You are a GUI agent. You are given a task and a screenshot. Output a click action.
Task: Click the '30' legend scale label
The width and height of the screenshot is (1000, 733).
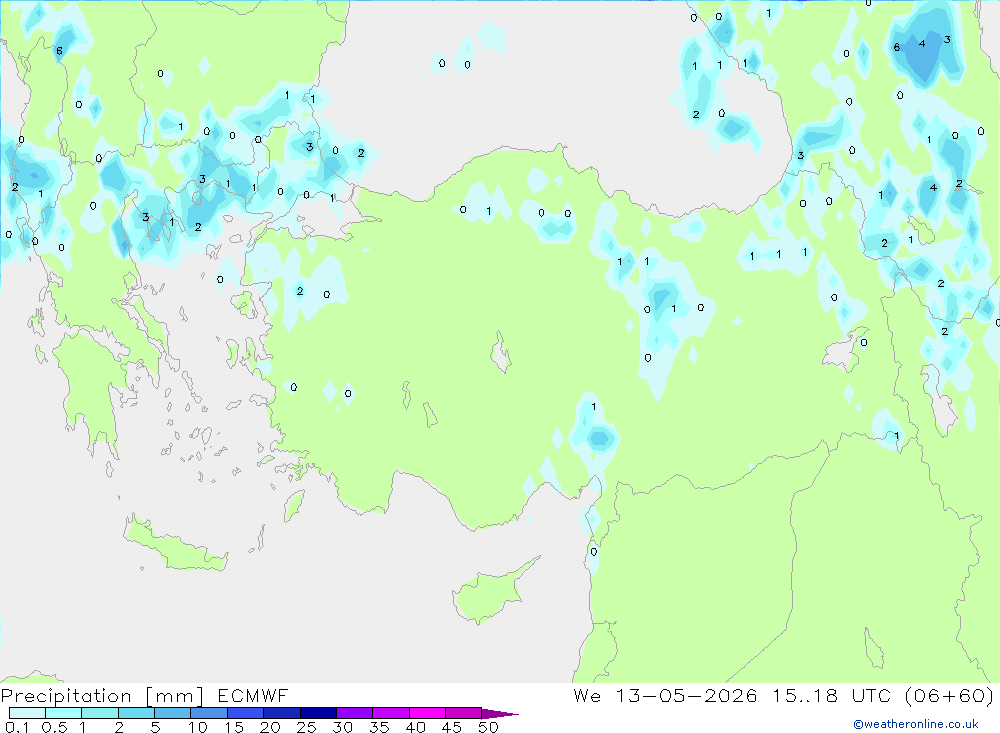pyautogui.click(x=342, y=727)
